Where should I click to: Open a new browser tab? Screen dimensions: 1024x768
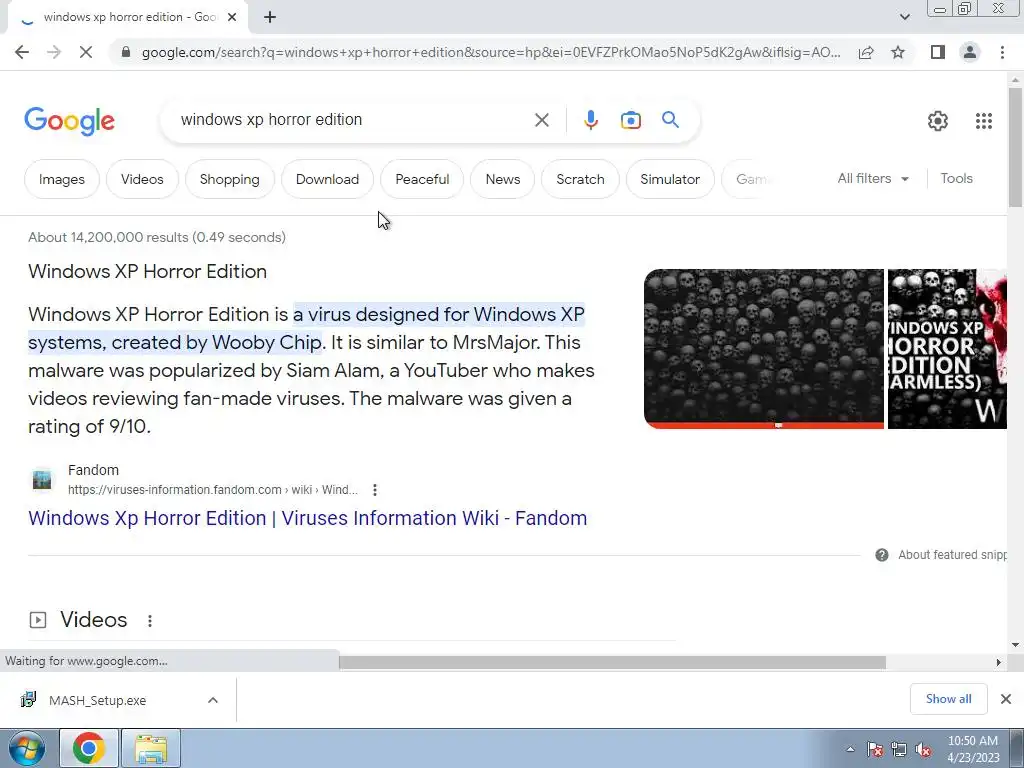[270, 18]
